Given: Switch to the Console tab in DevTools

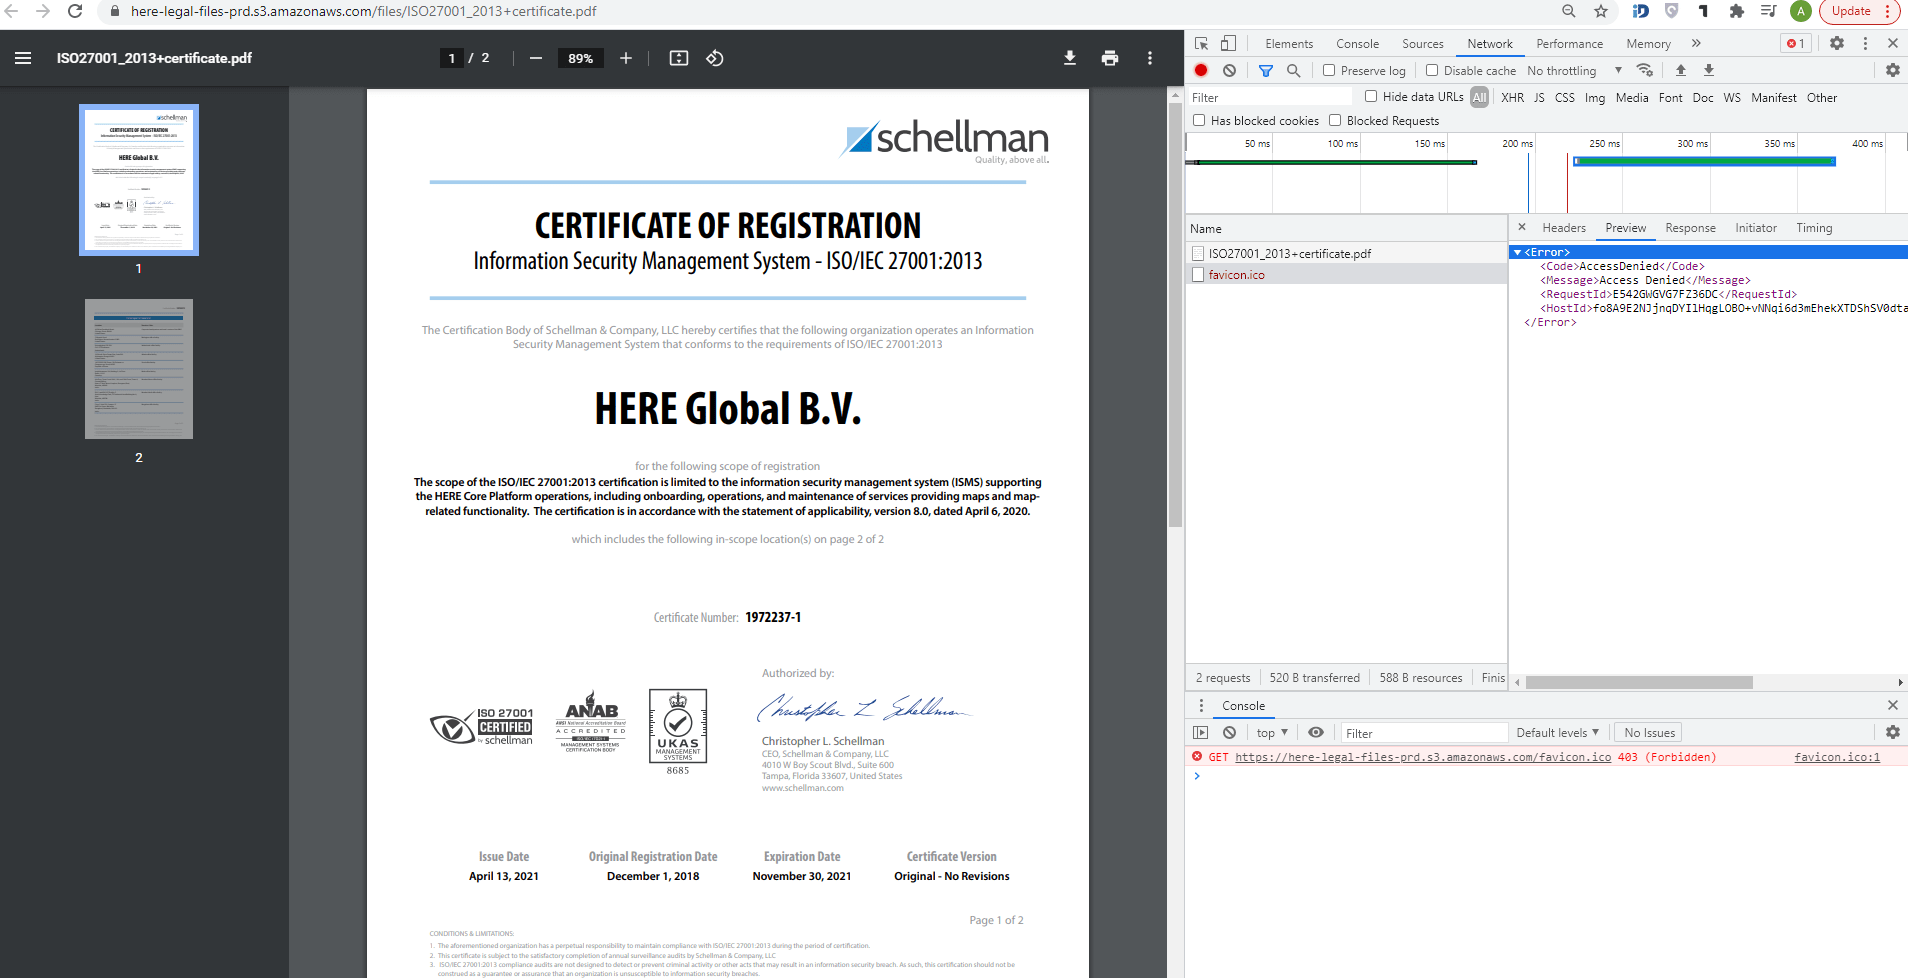Looking at the screenshot, I should pyautogui.click(x=1357, y=43).
